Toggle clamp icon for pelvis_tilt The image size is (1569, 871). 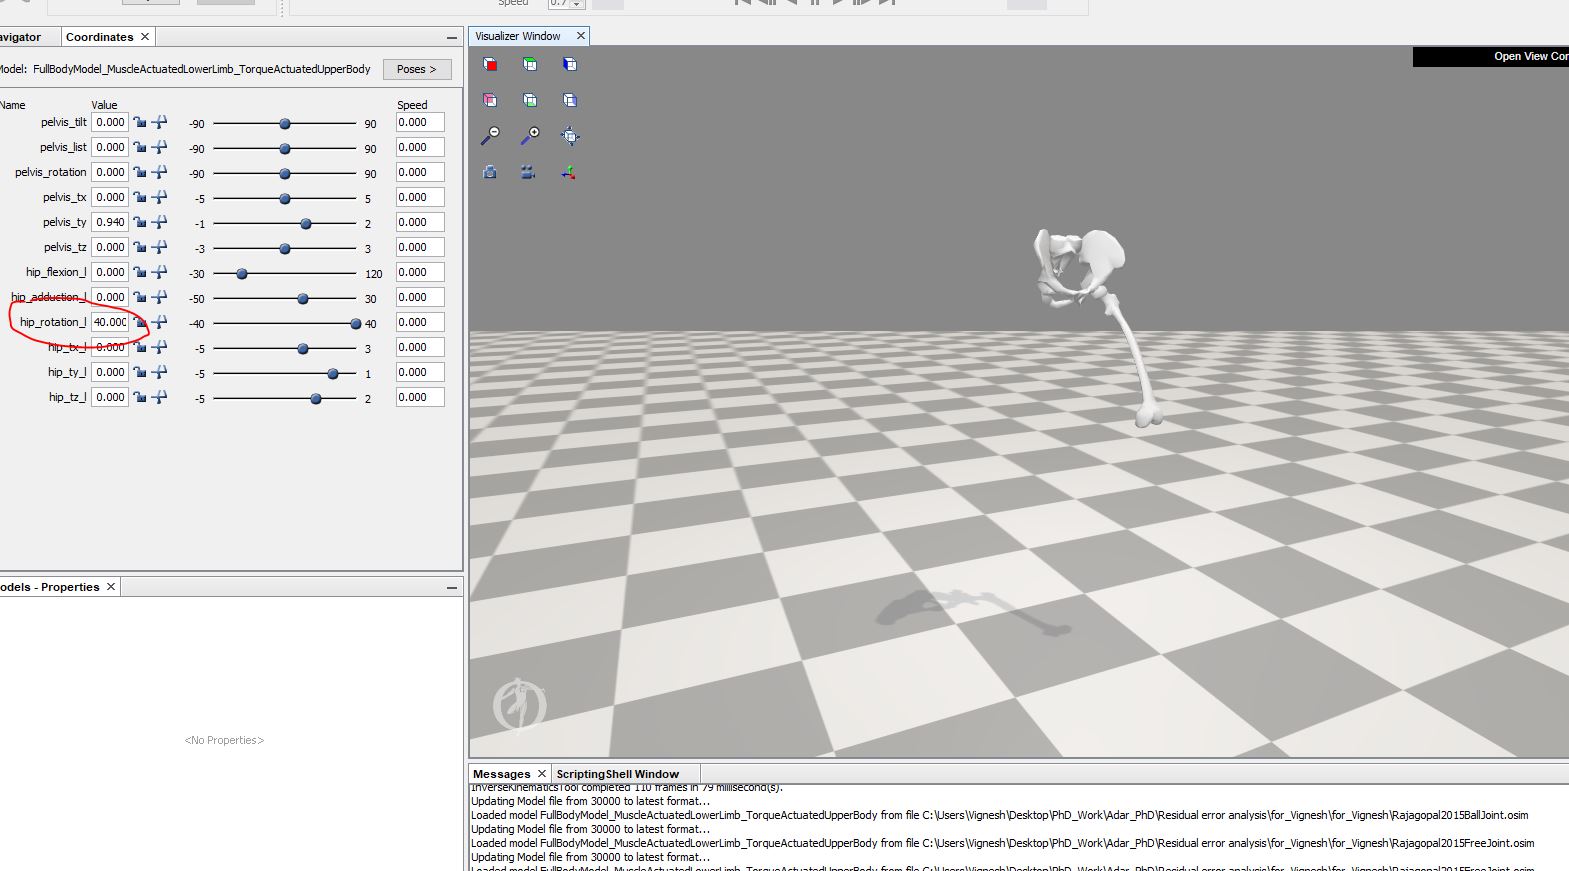(x=159, y=122)
